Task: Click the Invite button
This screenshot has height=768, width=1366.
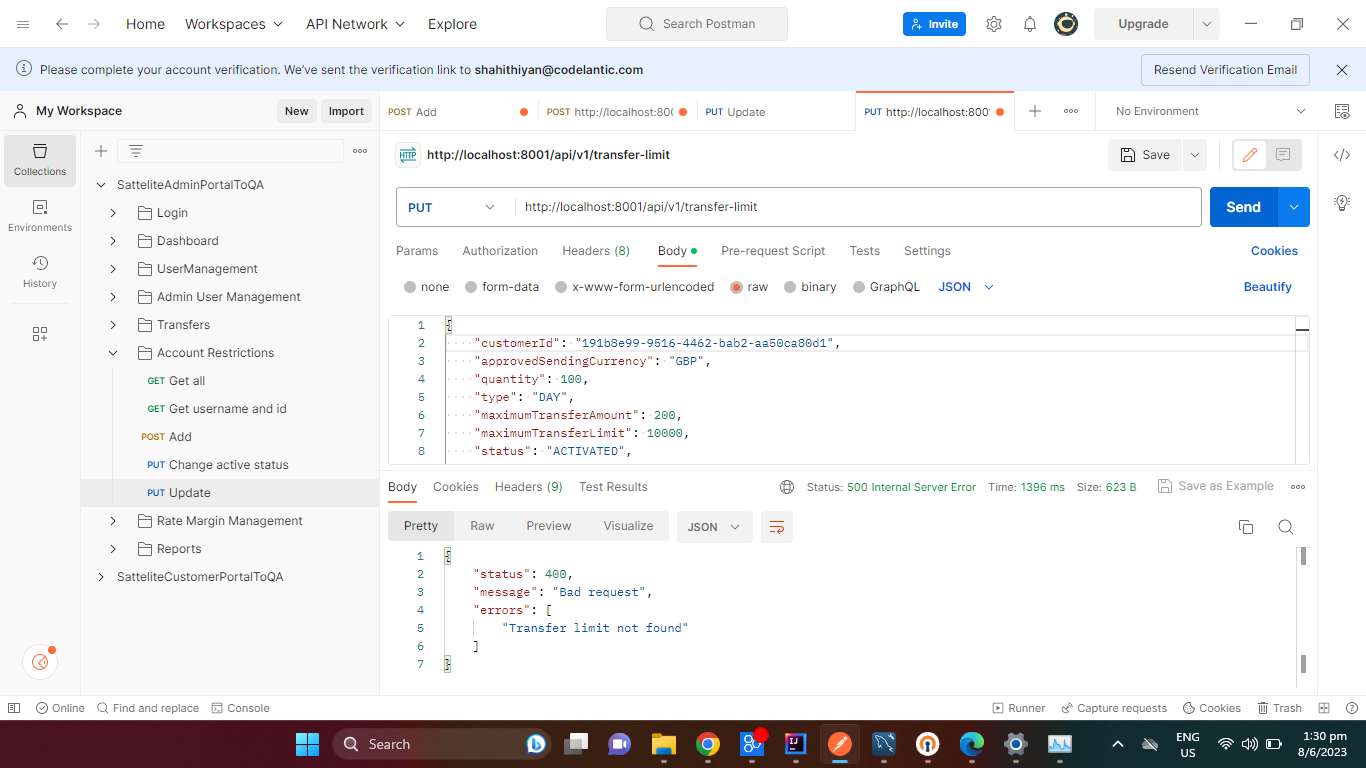Action: (x=934, y=24)
